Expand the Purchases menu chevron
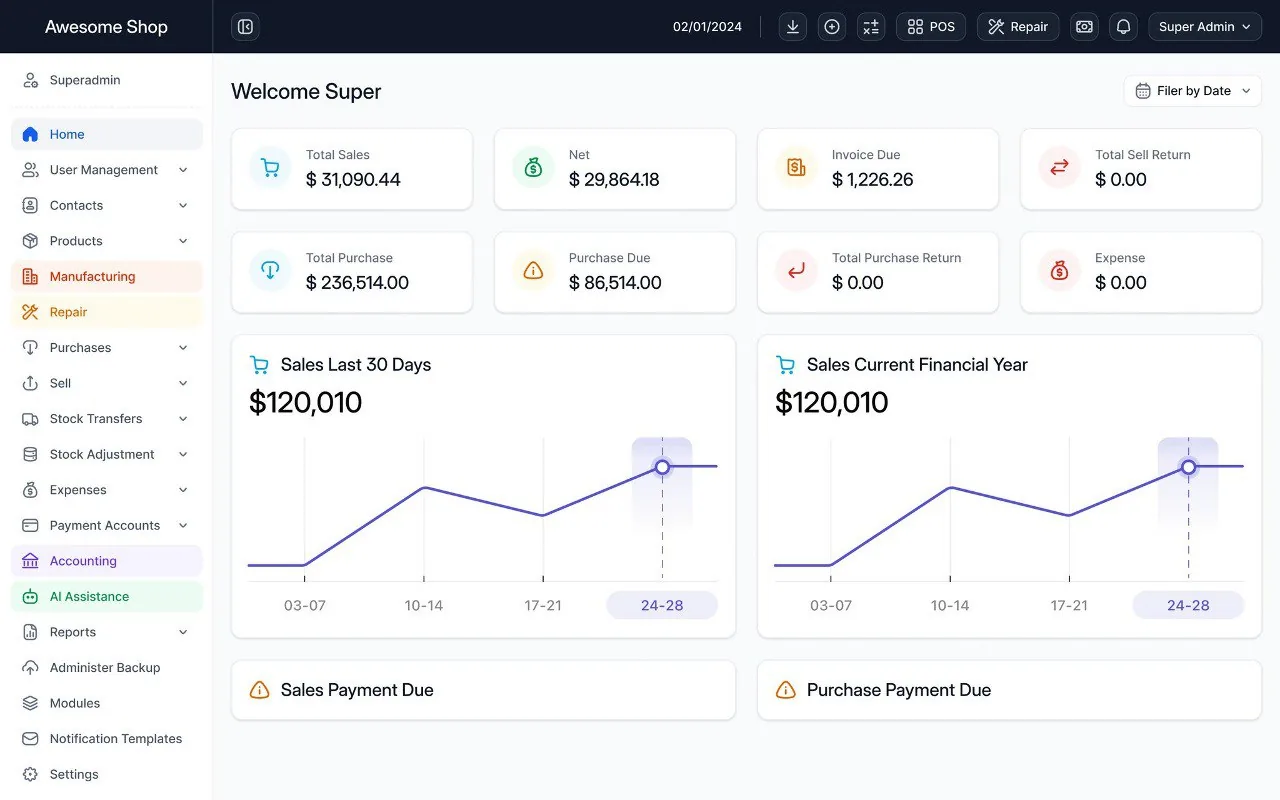 coord(183,348)
